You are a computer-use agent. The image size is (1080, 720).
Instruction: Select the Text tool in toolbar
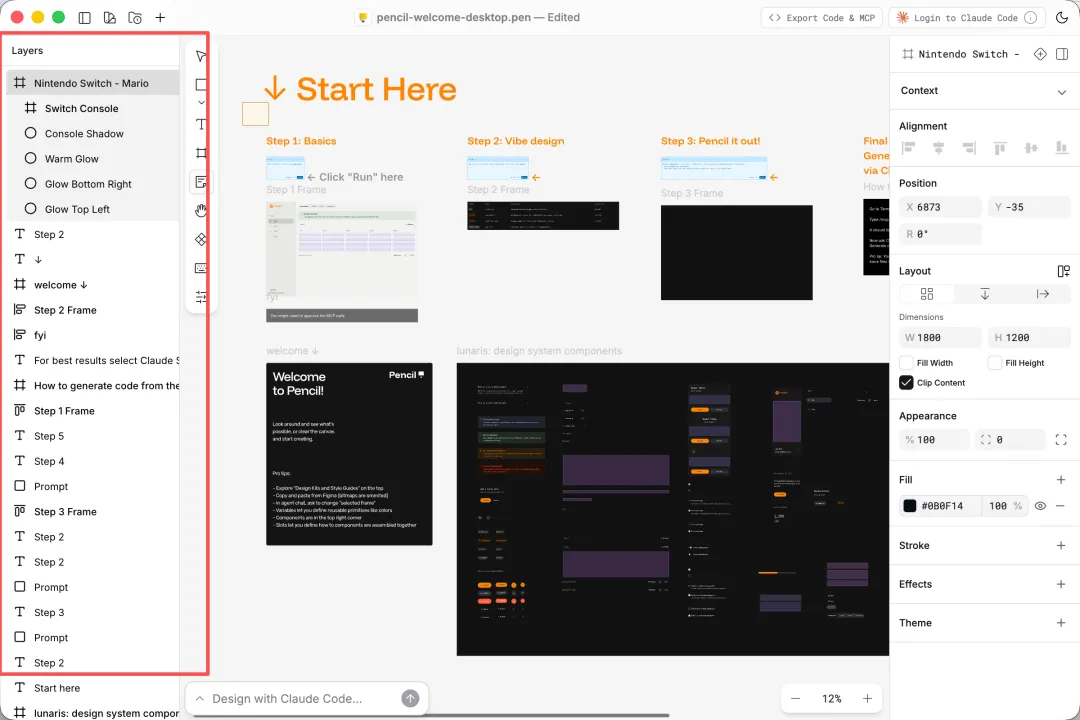coord(201,124)
